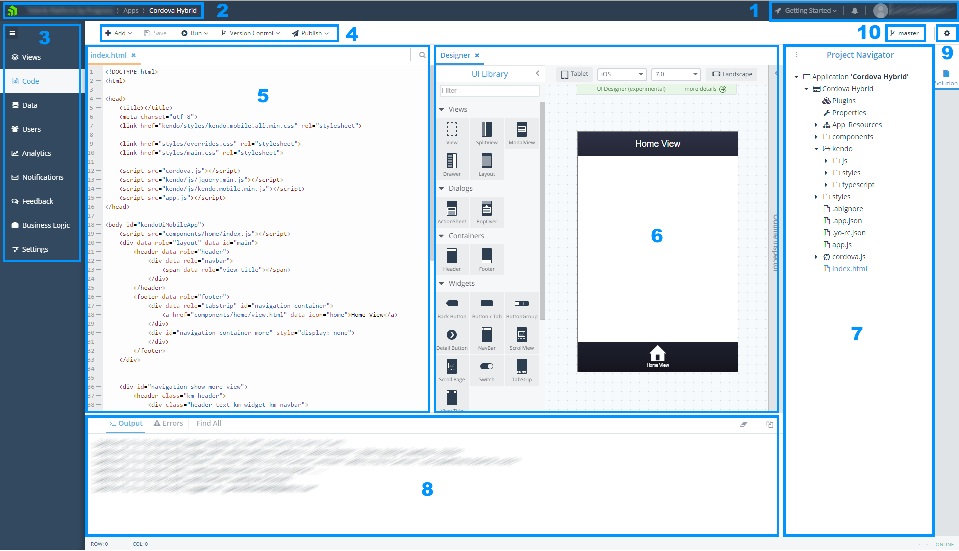Open the Publish dropdown menu
The image size is (959, 551).
tap(313, 33)
